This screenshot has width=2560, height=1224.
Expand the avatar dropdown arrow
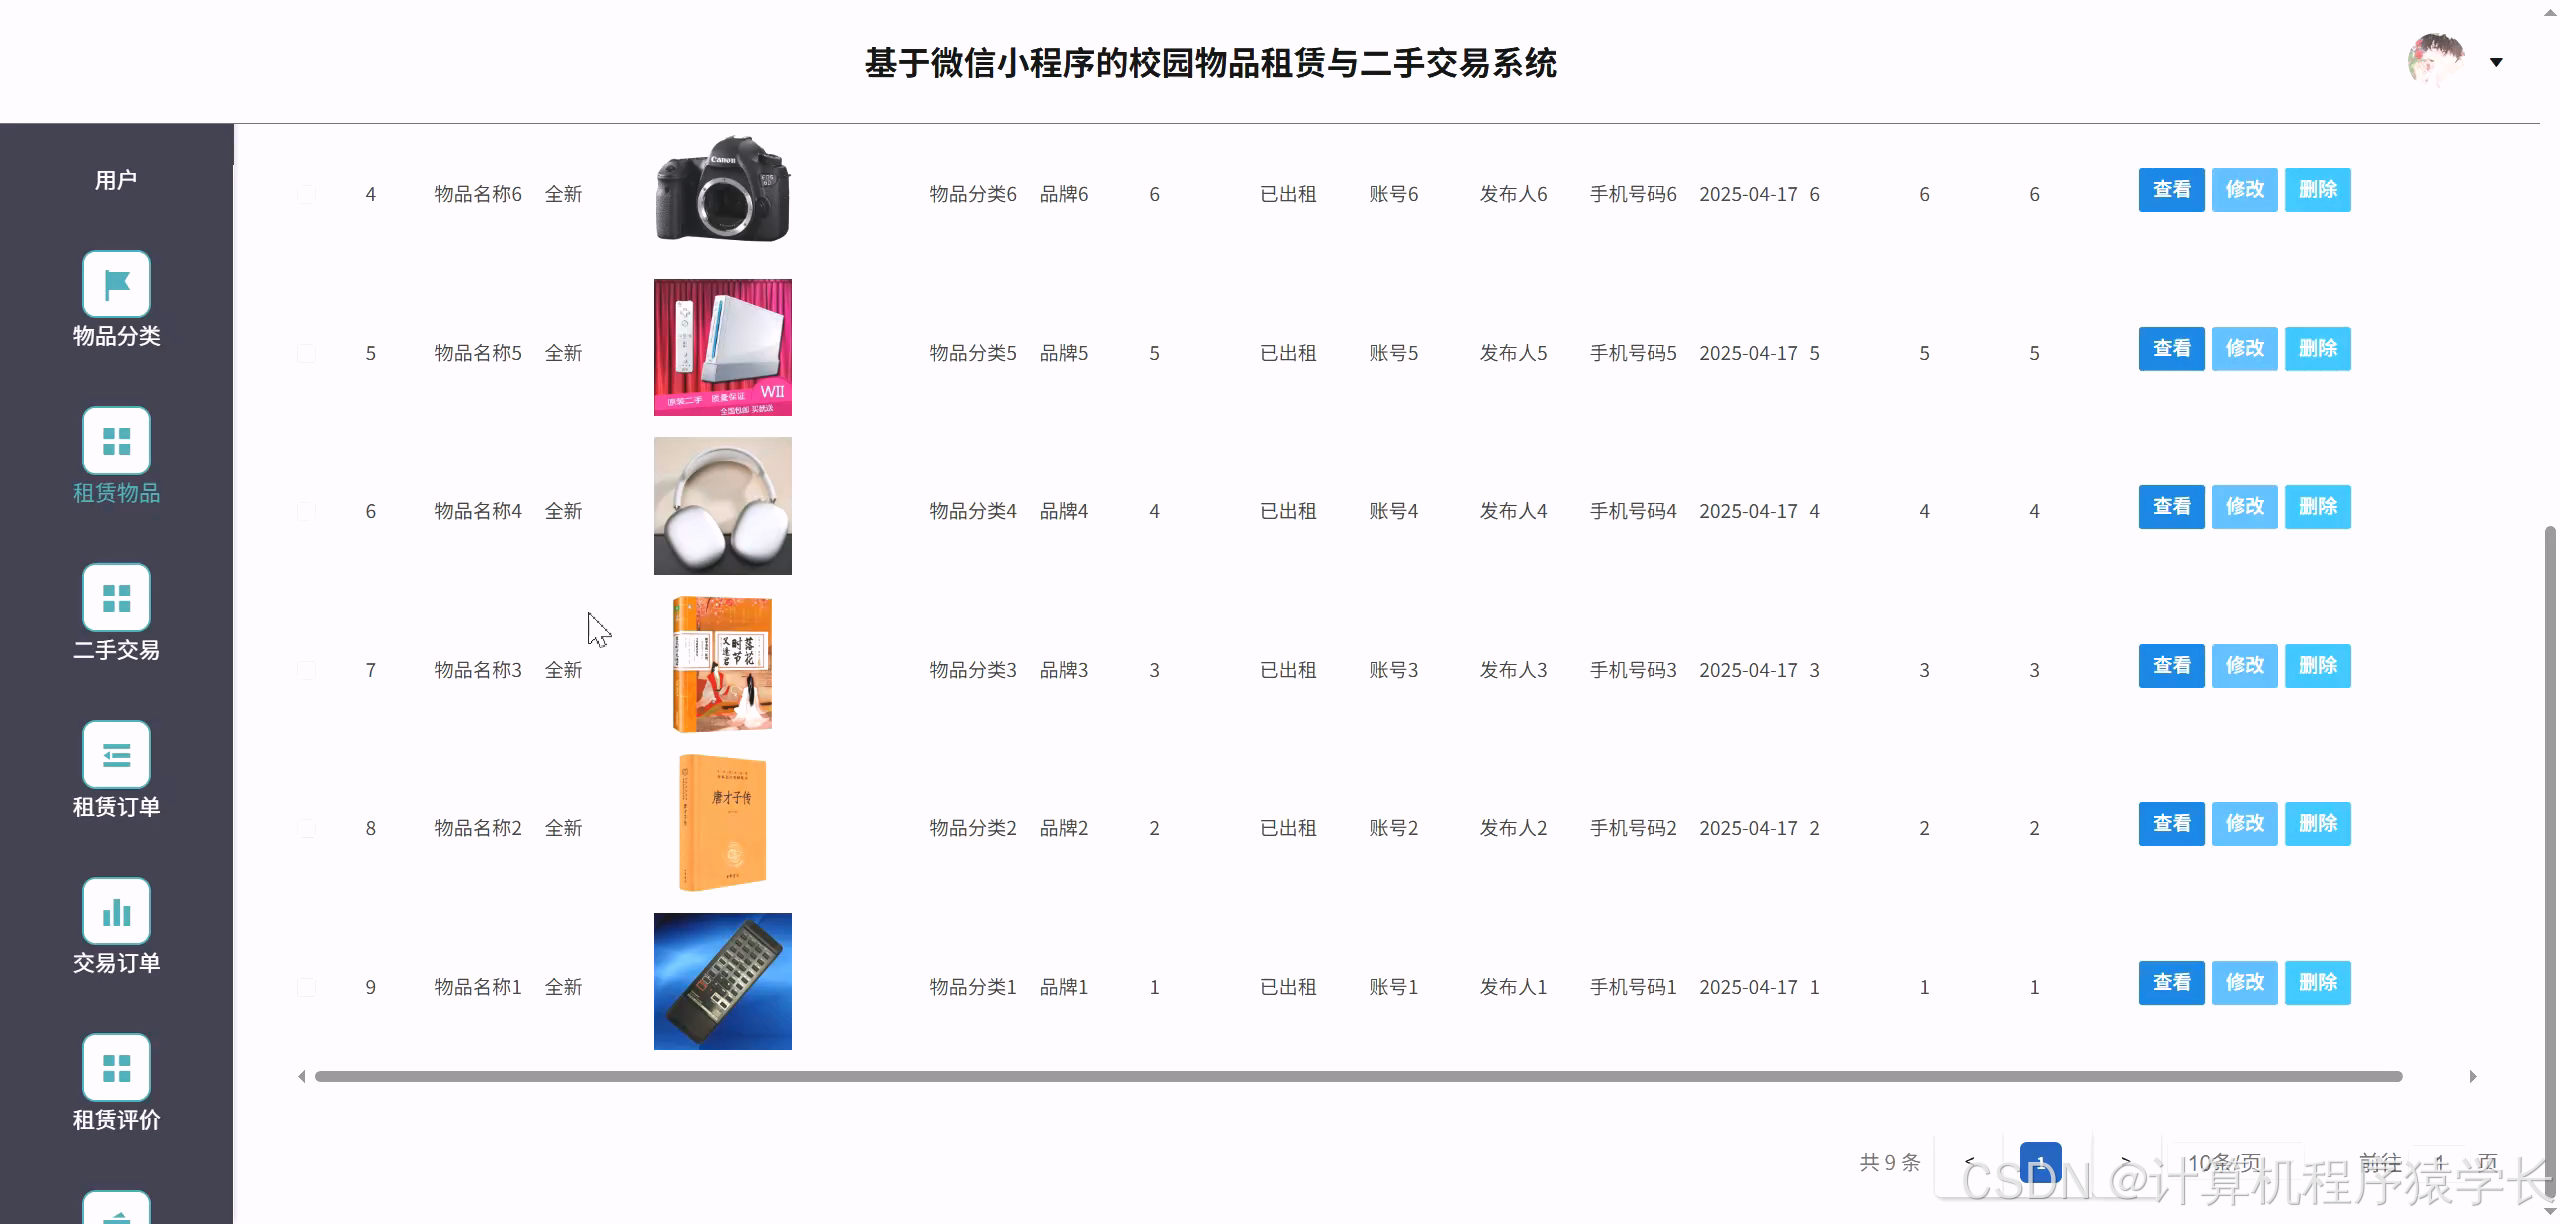(x=2496, y=62)
